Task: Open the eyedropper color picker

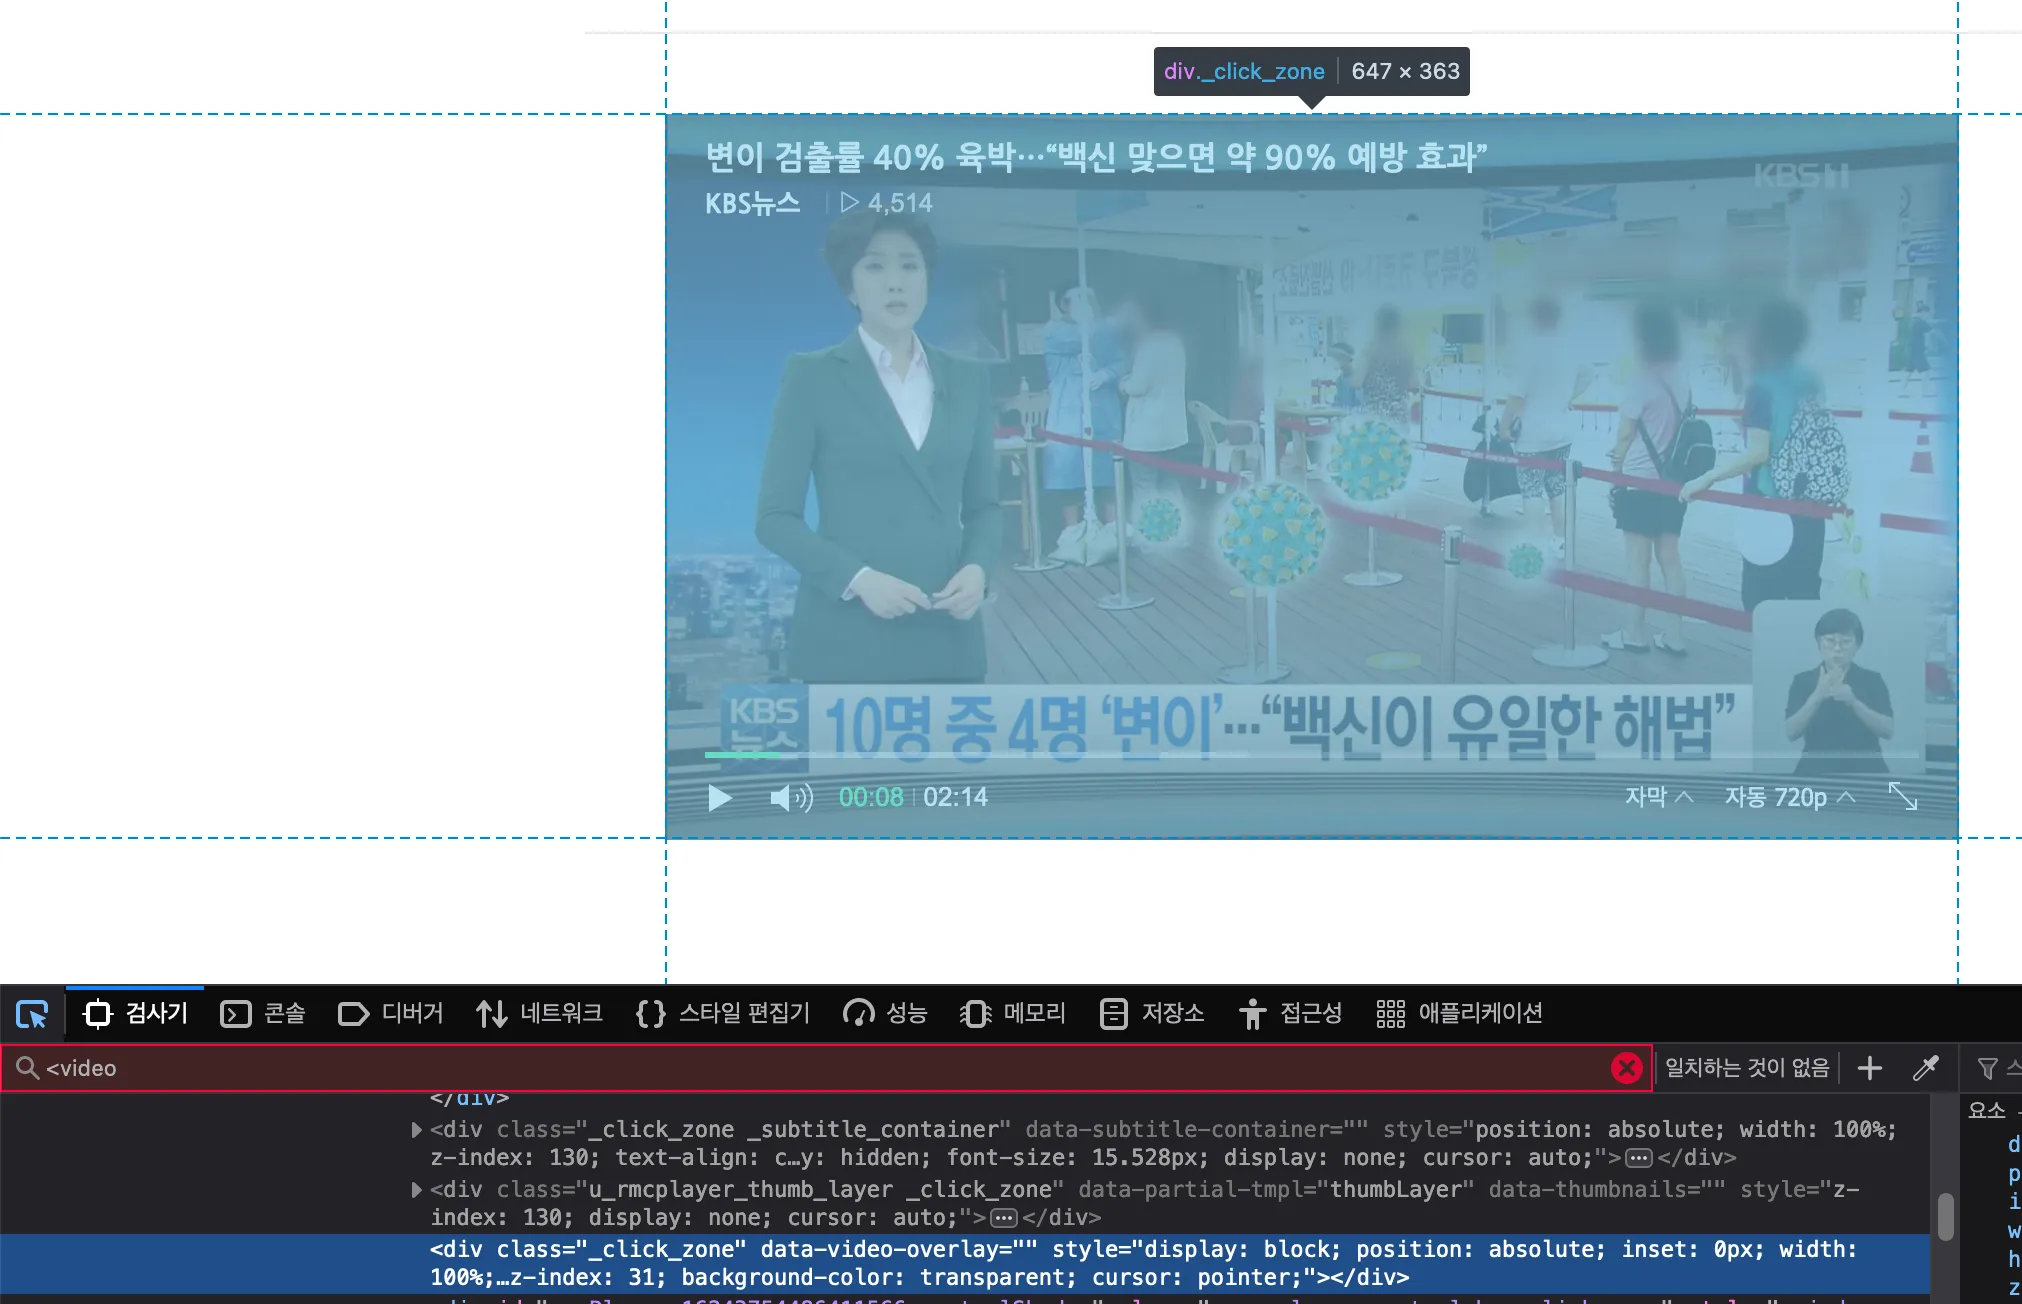Action: click(x=1925, y=1068)
